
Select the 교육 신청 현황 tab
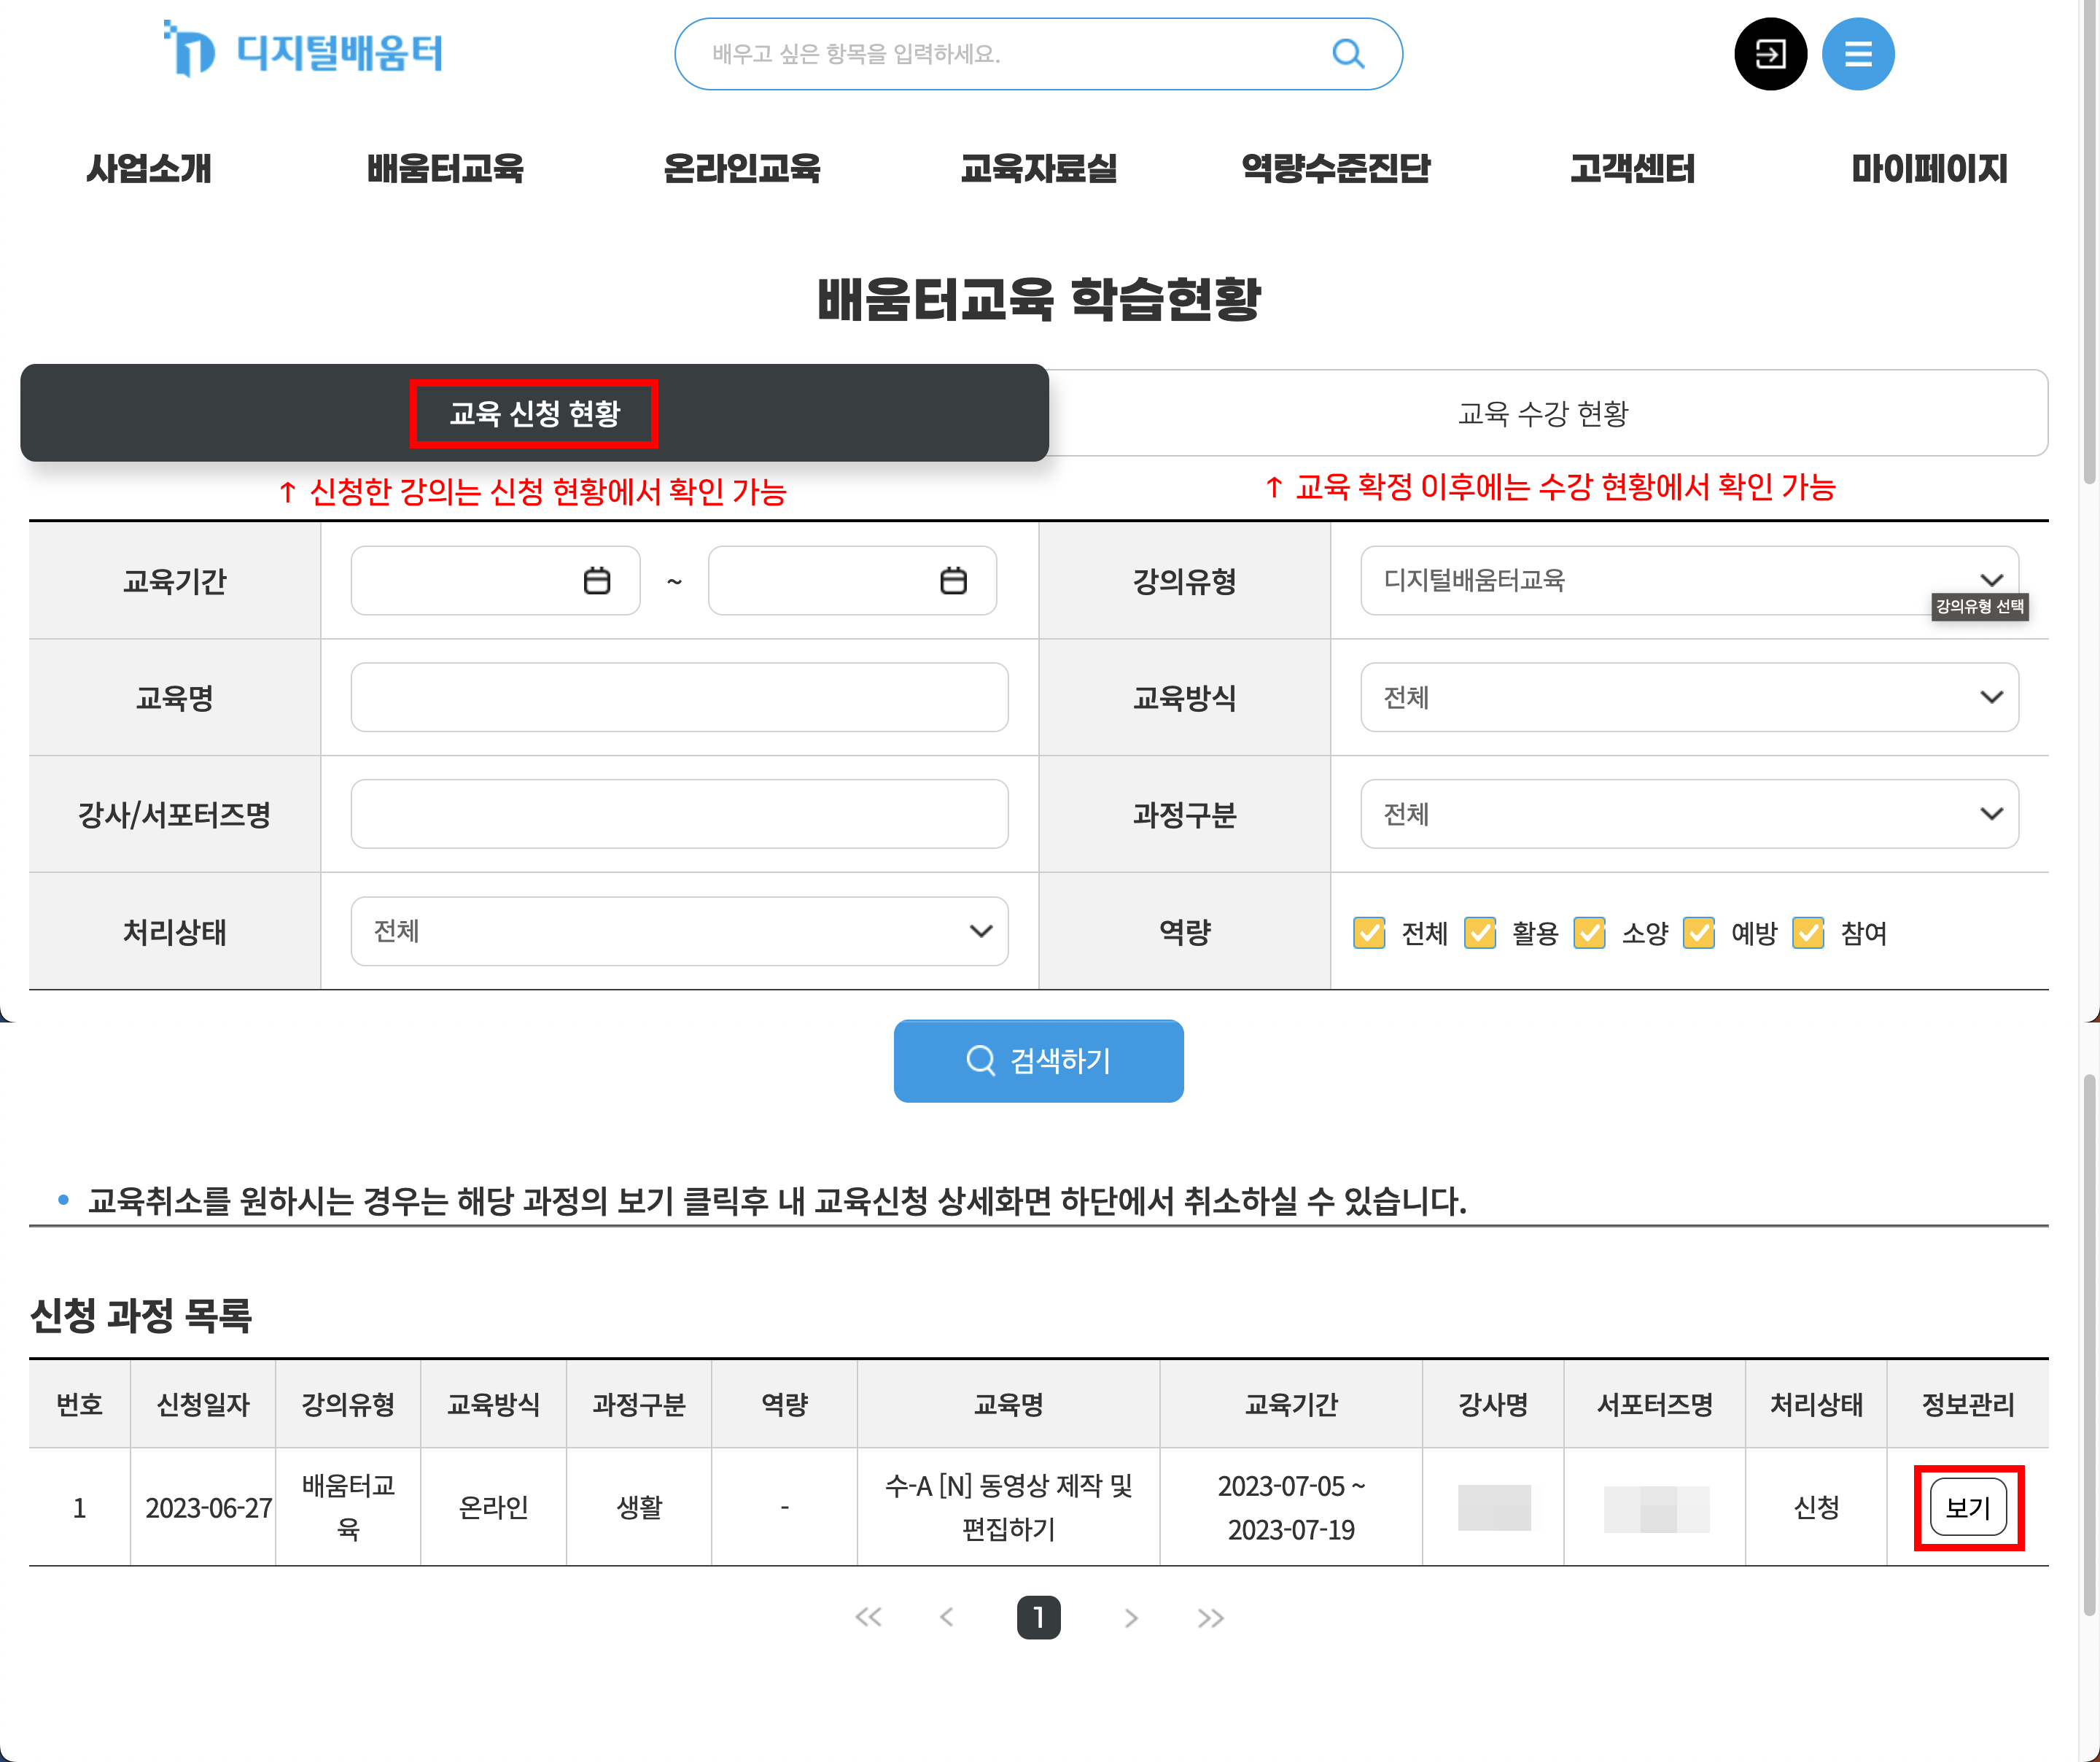pyautogui.click(x=534, y=413)
